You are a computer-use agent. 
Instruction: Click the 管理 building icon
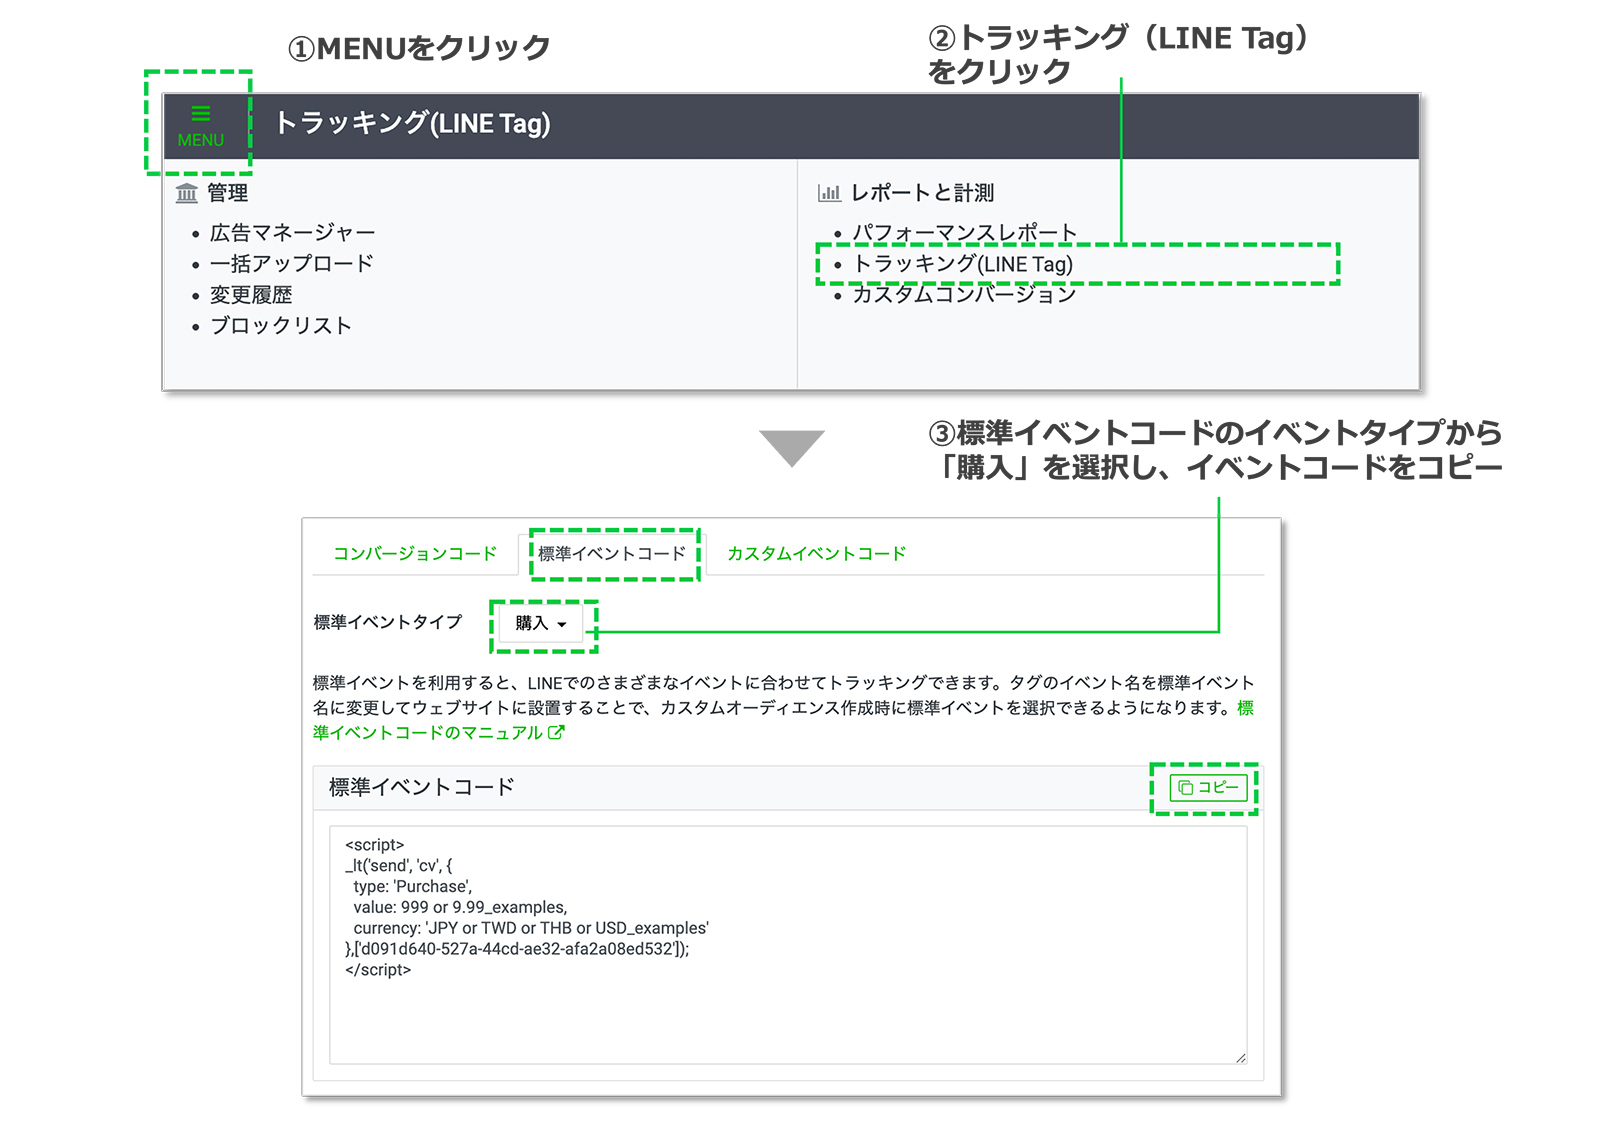click(x=187, y=193)
